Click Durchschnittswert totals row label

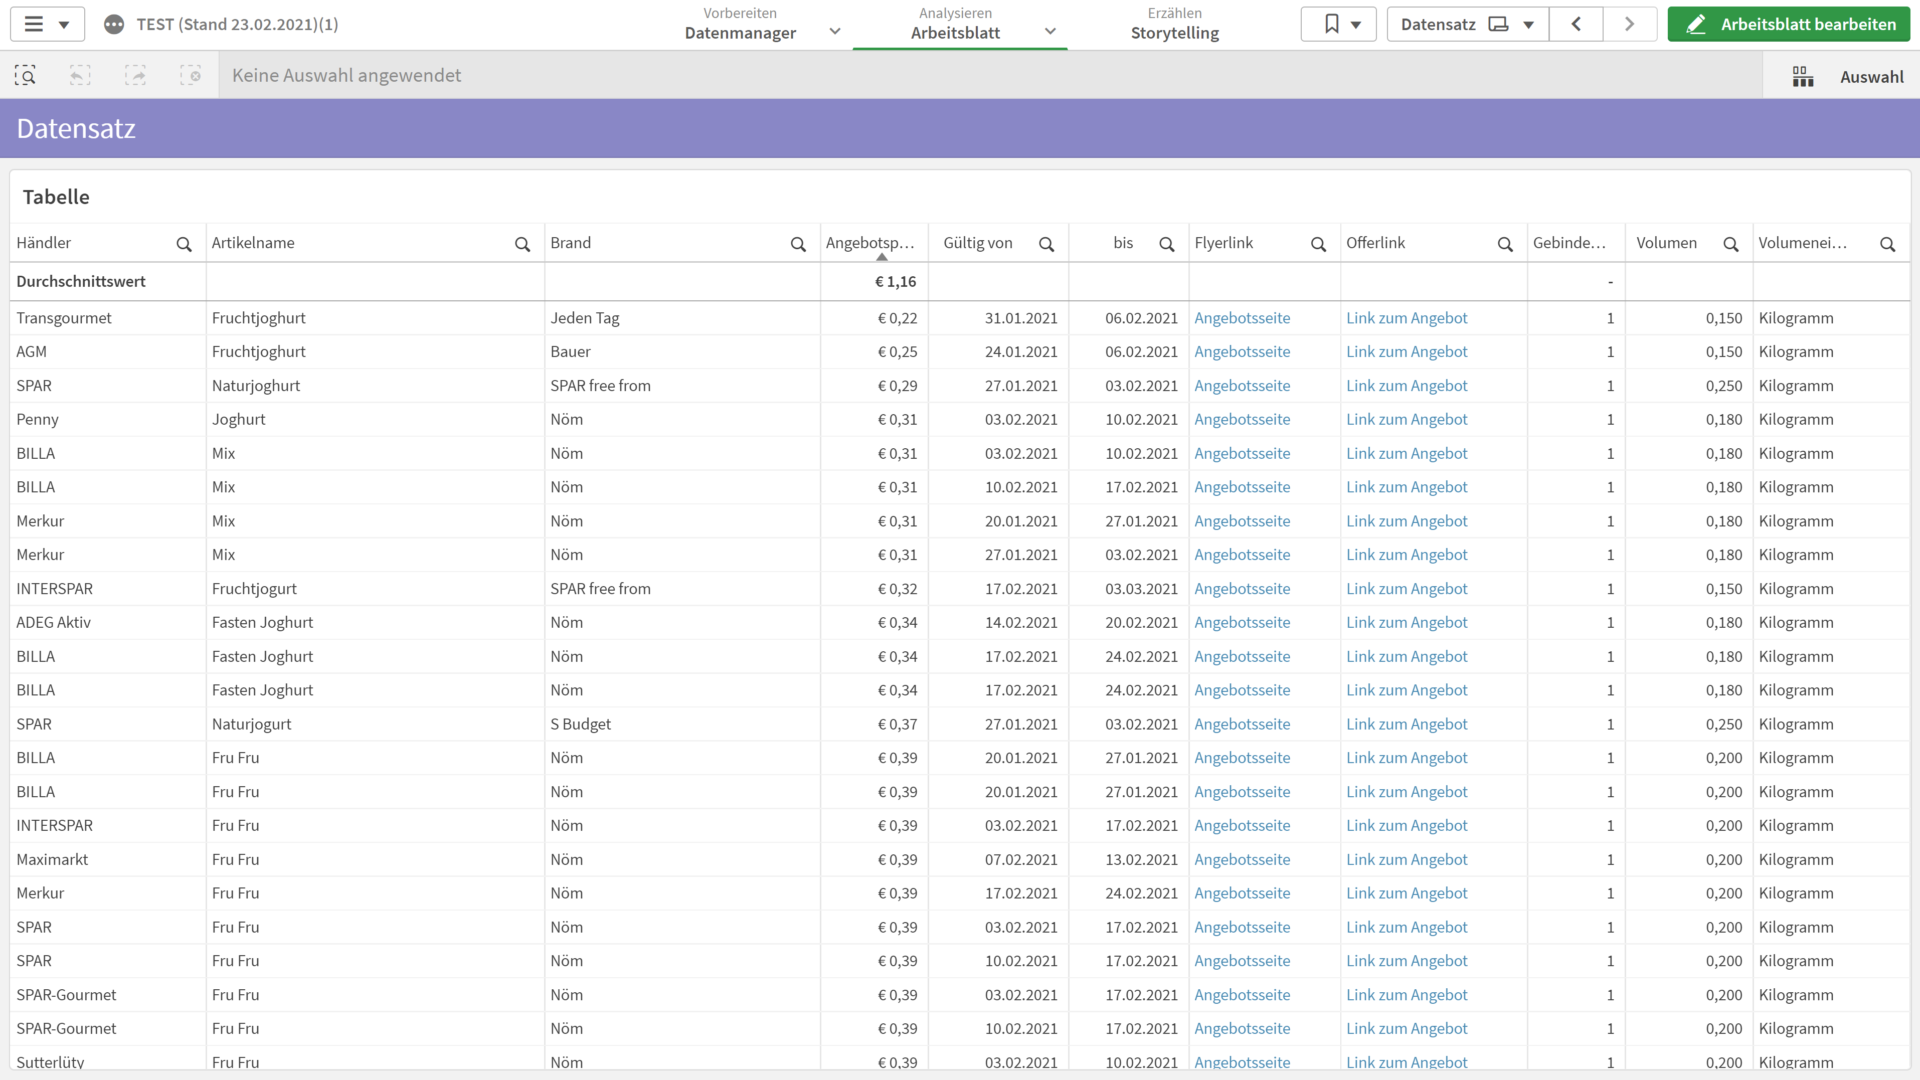pyautogui.click(x=81, y=282)
